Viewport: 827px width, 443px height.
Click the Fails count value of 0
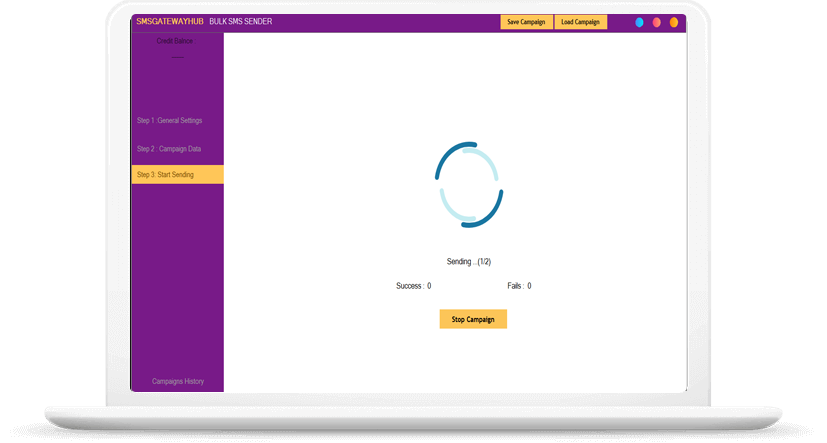coord(529,286)
